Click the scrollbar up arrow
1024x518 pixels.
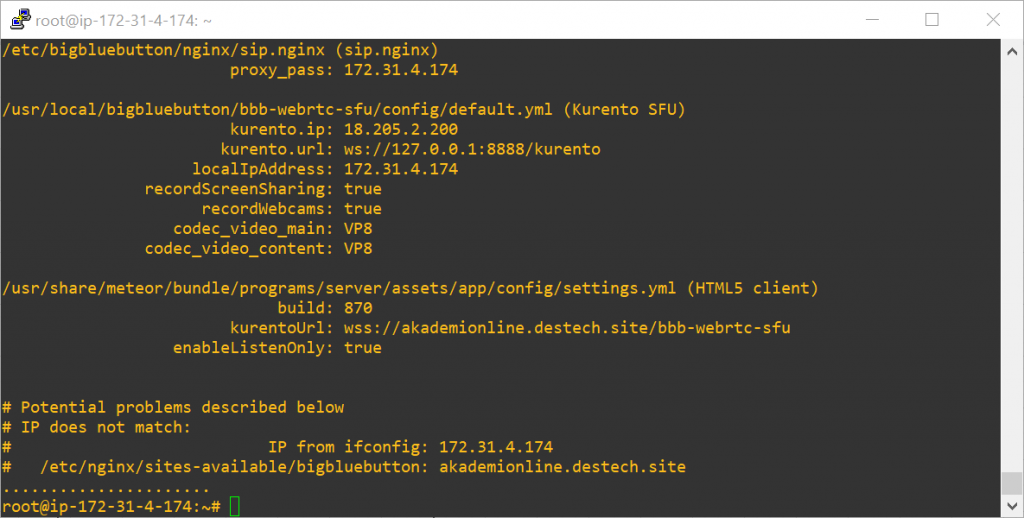1012,52
